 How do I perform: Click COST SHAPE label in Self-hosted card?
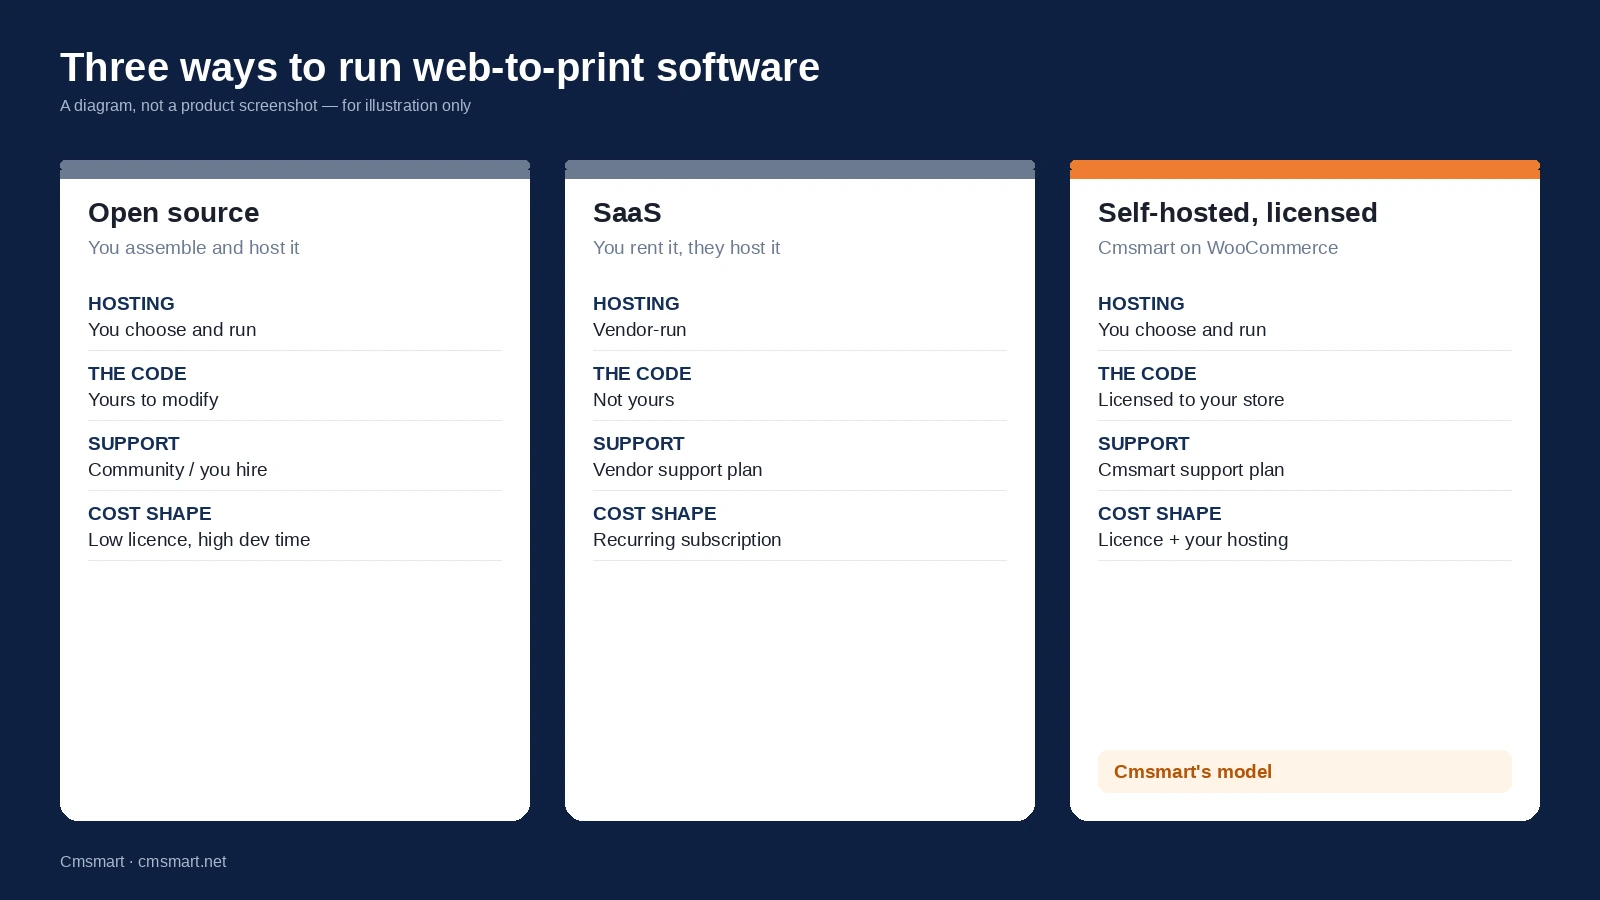coord(1160,514)
